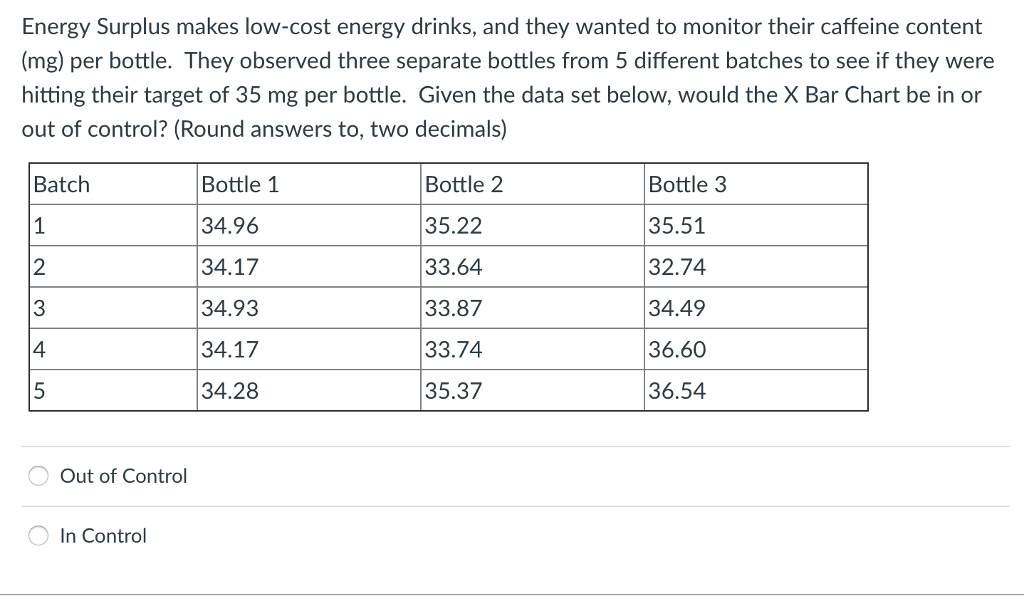Click the cell showing 36.60

coord(756,349)
